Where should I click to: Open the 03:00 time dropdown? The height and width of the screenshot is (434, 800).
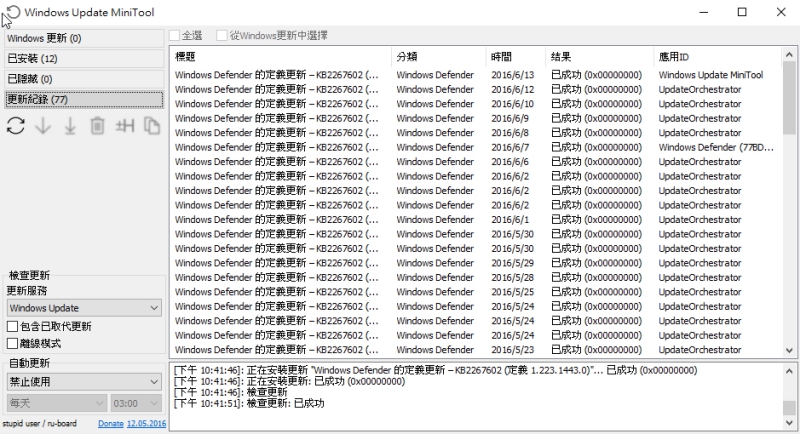coord(136,403)
